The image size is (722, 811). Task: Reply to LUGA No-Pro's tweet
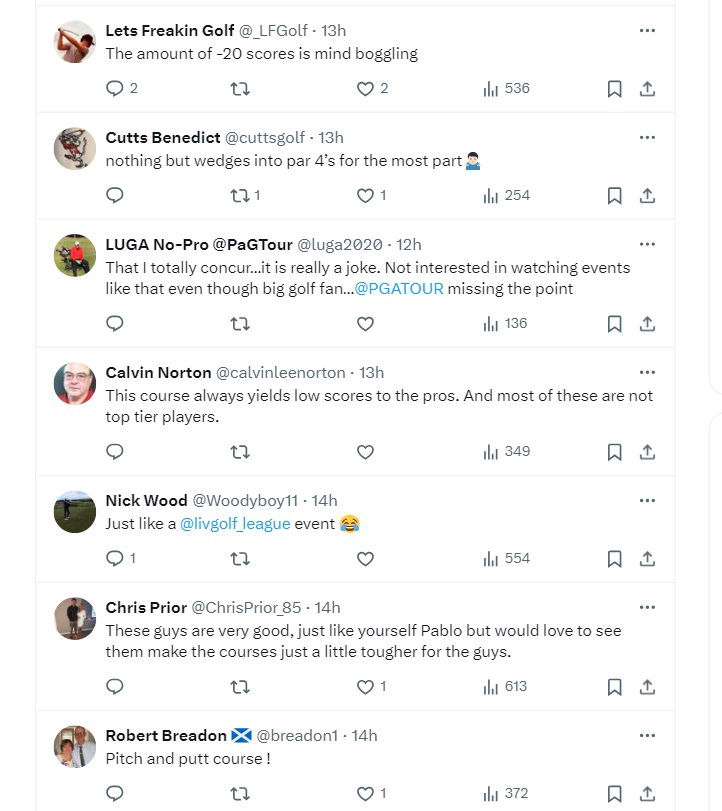[x=115, y=324]
